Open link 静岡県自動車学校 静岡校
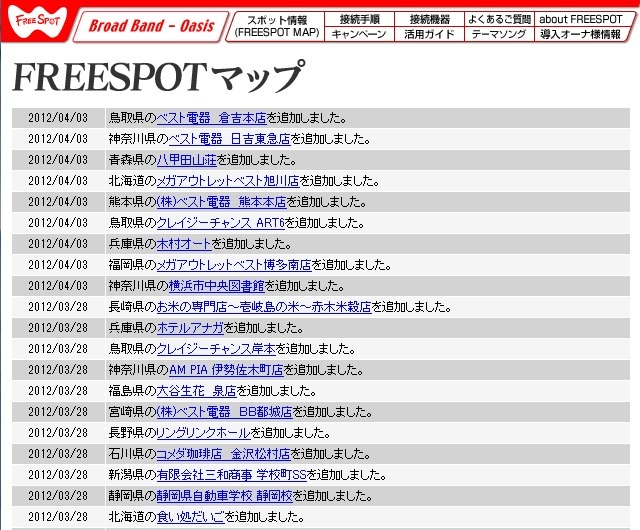640x530 pixels. click(x=225, y=496)
